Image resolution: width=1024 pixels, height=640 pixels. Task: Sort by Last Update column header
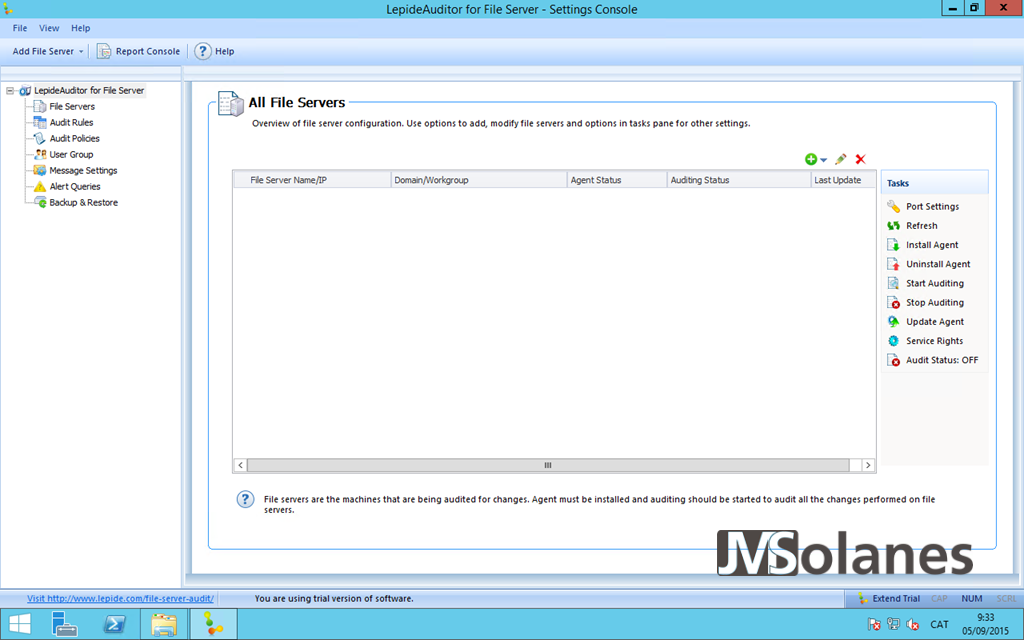click(x=843, y=180)
